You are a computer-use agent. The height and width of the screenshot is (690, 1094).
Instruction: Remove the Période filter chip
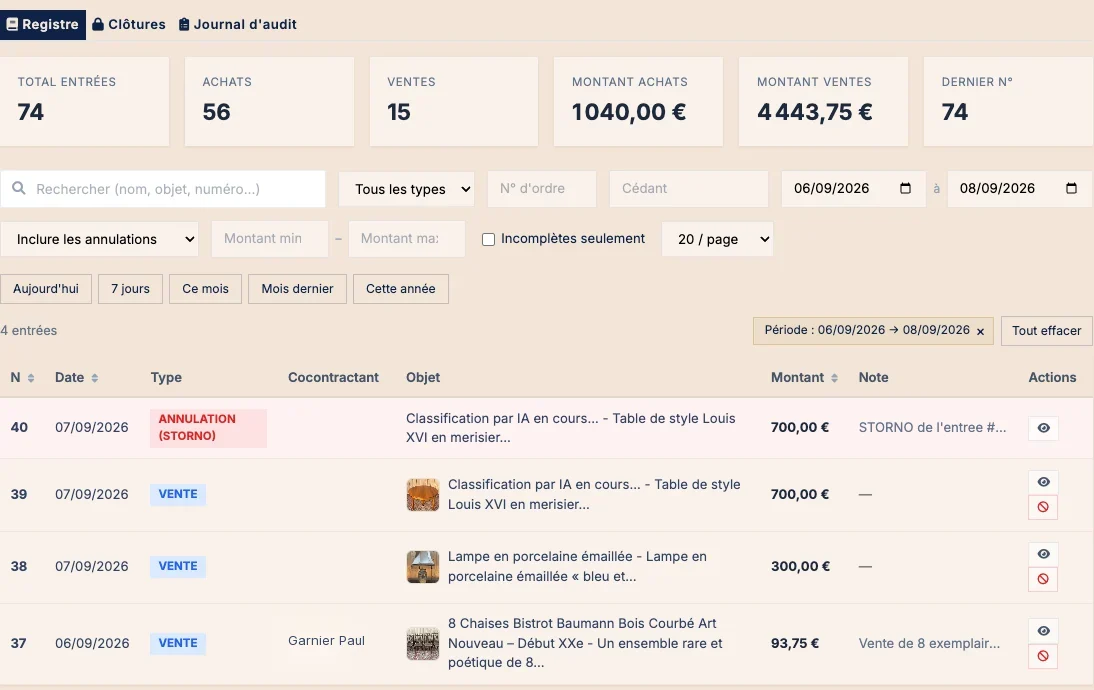pyautogui.click(x=980, y=331)
